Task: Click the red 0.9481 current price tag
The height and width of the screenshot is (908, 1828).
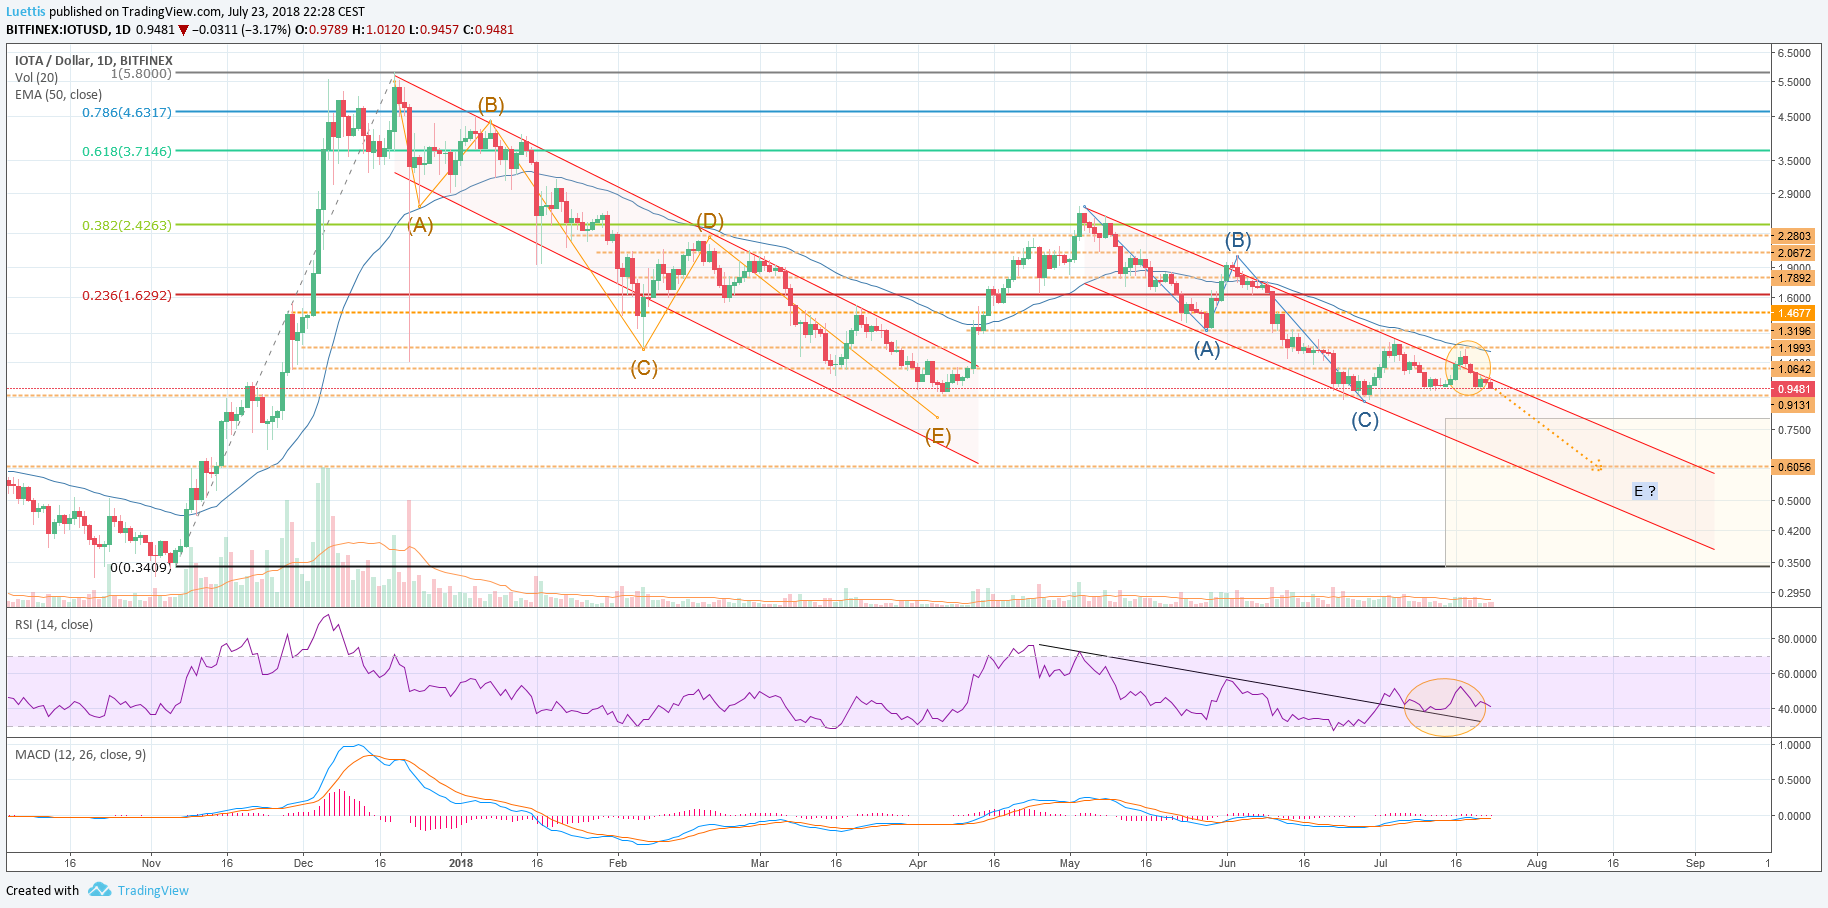Action: [x=1794, y=389]
